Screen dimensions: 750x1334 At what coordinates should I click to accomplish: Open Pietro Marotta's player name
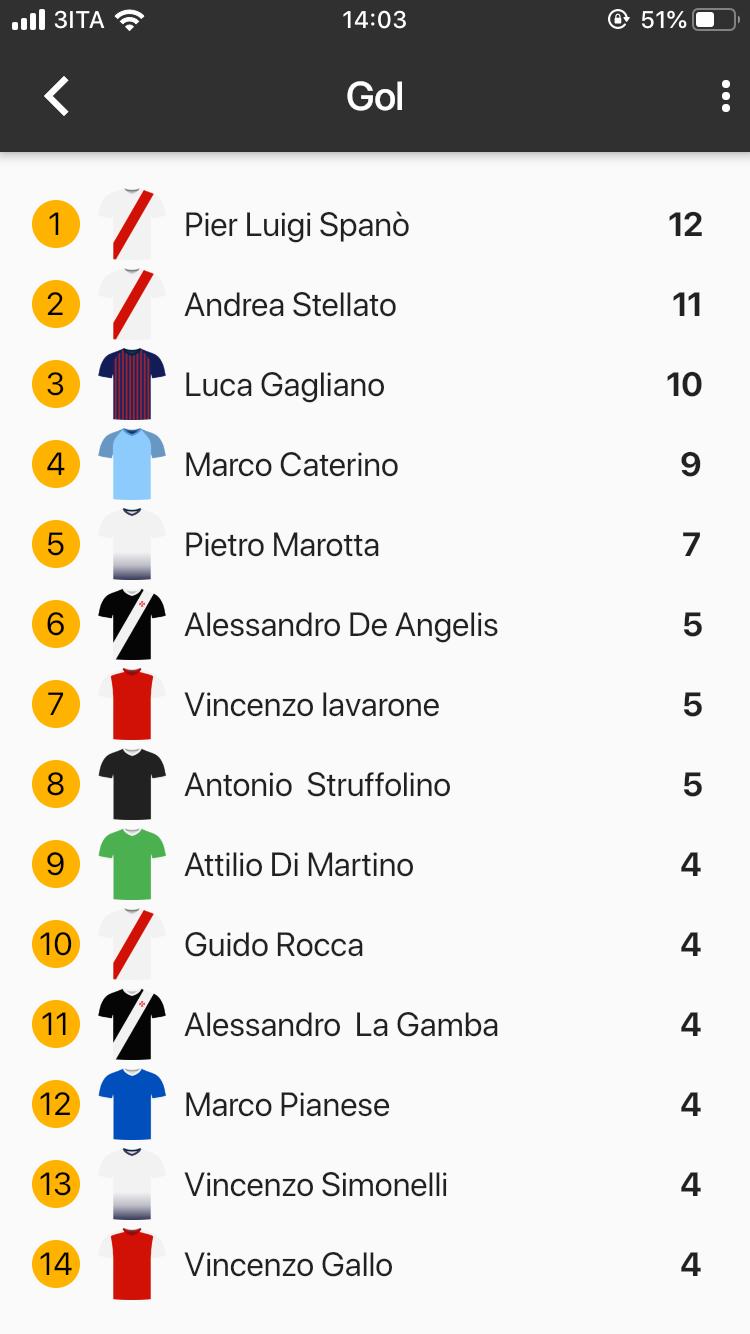[x=282, y=545]
